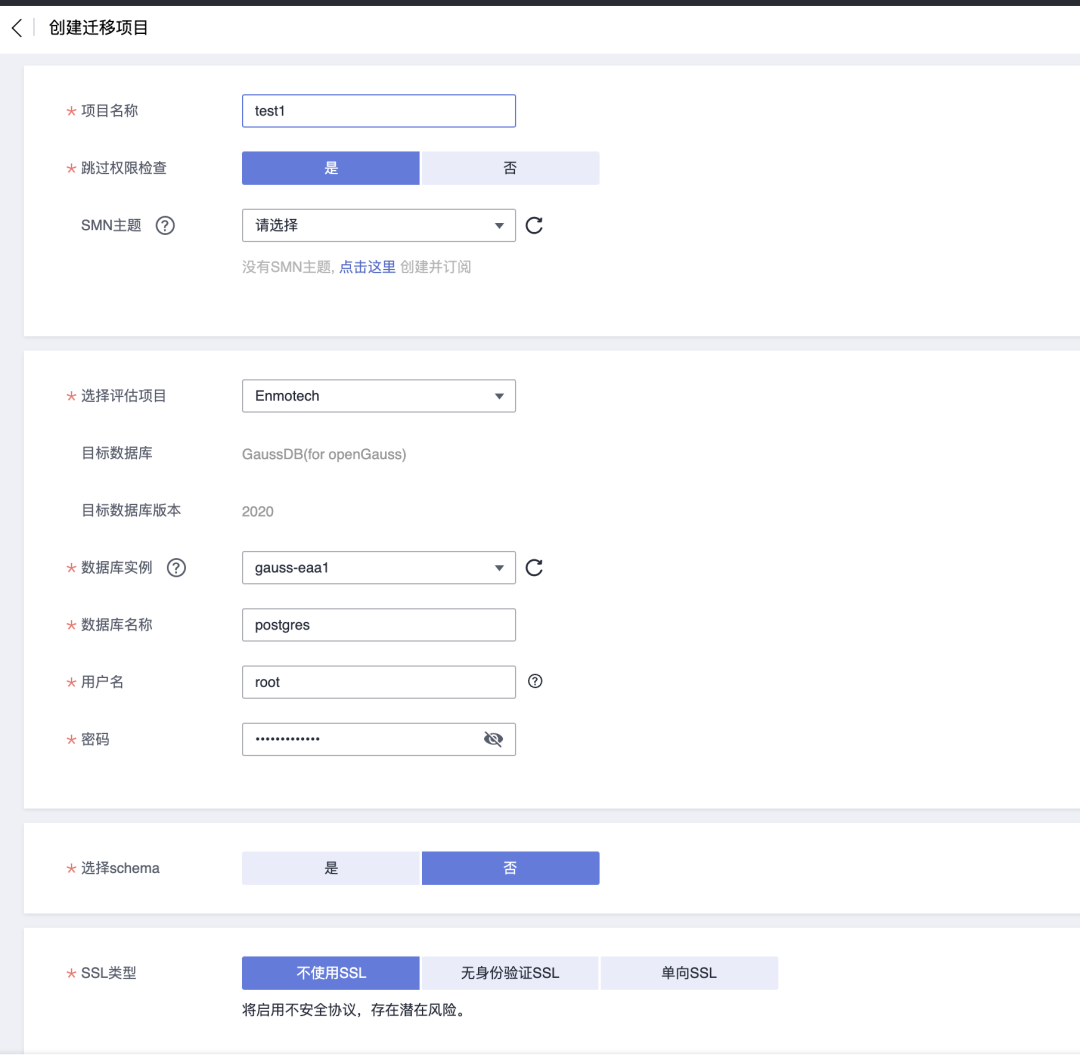Focus the 用户名 field with root
The height and width of the screenshot is (1059, 1080).
pyautogui.click(x=379, y=682)
